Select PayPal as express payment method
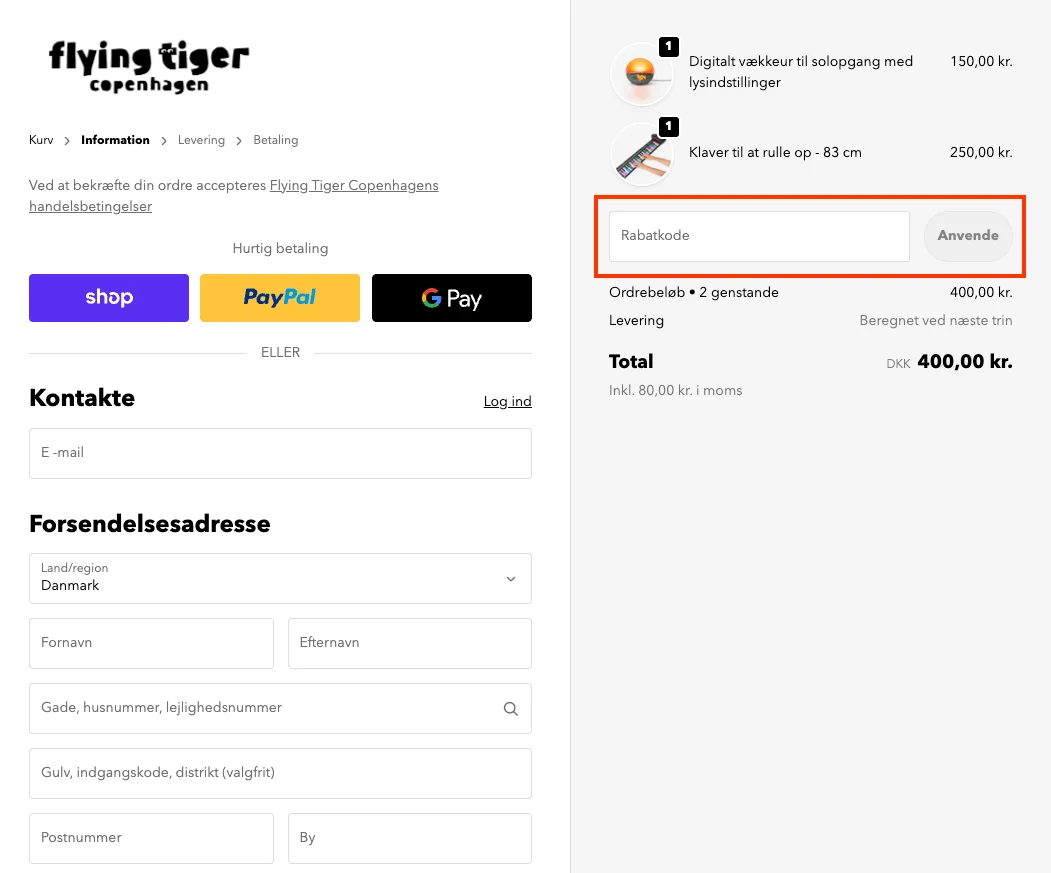The height and width of the screenshot is (873, 1051). [280, 297]
